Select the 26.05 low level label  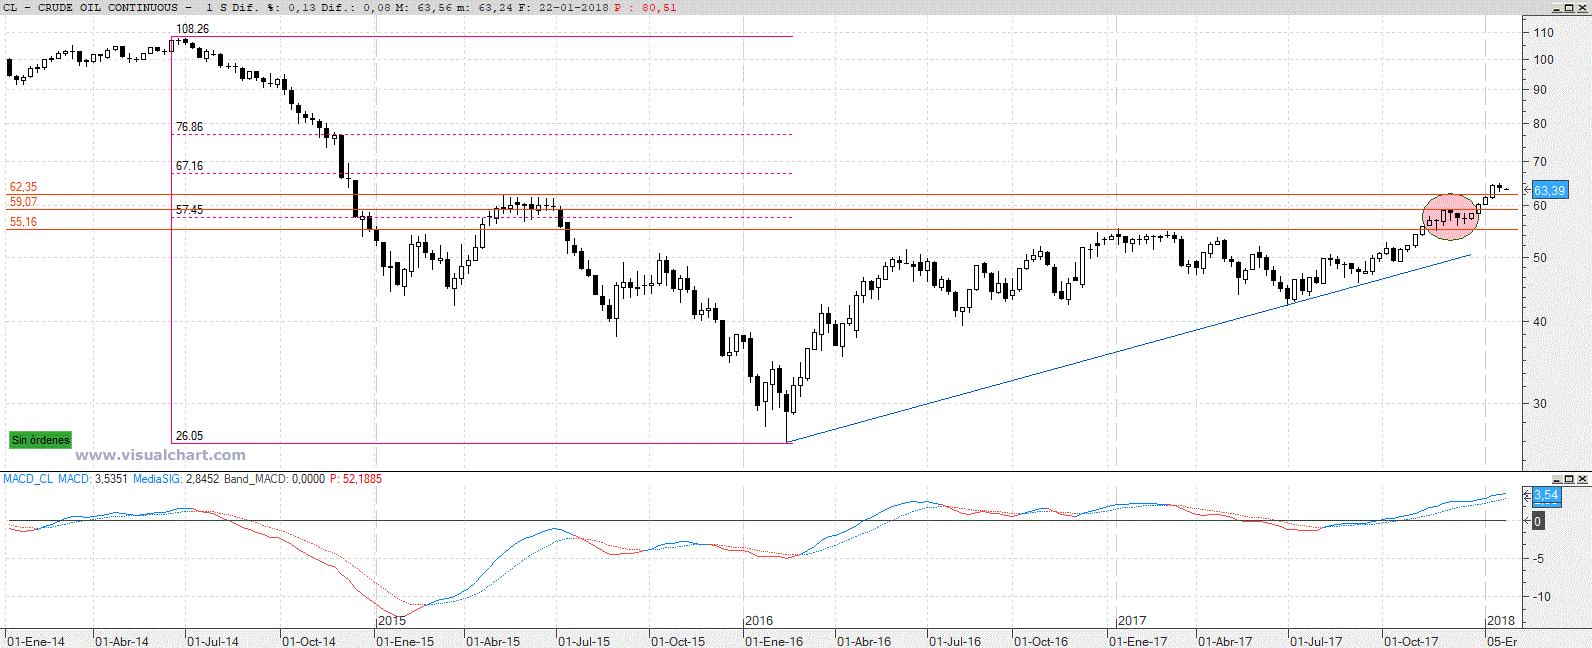point(189,436)
